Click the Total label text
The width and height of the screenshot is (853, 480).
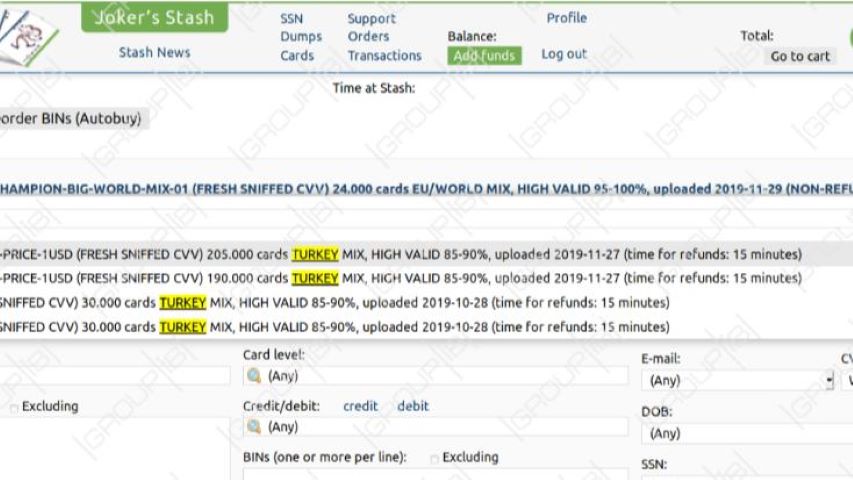point(757,36)
